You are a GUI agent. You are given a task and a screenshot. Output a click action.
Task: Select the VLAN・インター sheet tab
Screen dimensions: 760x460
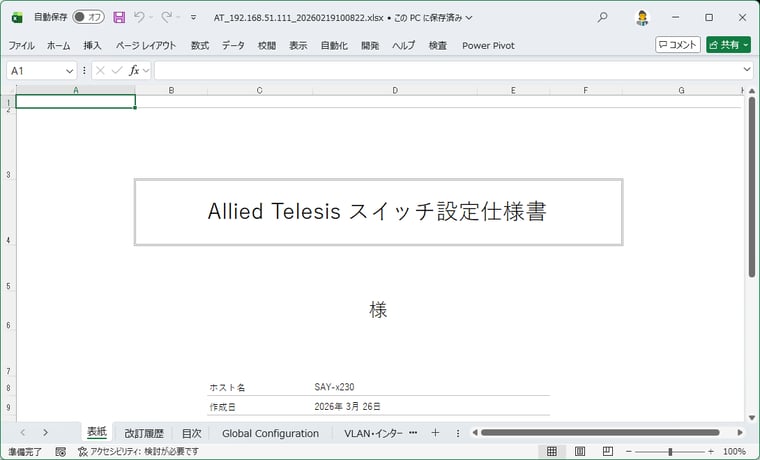pyautogui.click(x=373, y=433)
